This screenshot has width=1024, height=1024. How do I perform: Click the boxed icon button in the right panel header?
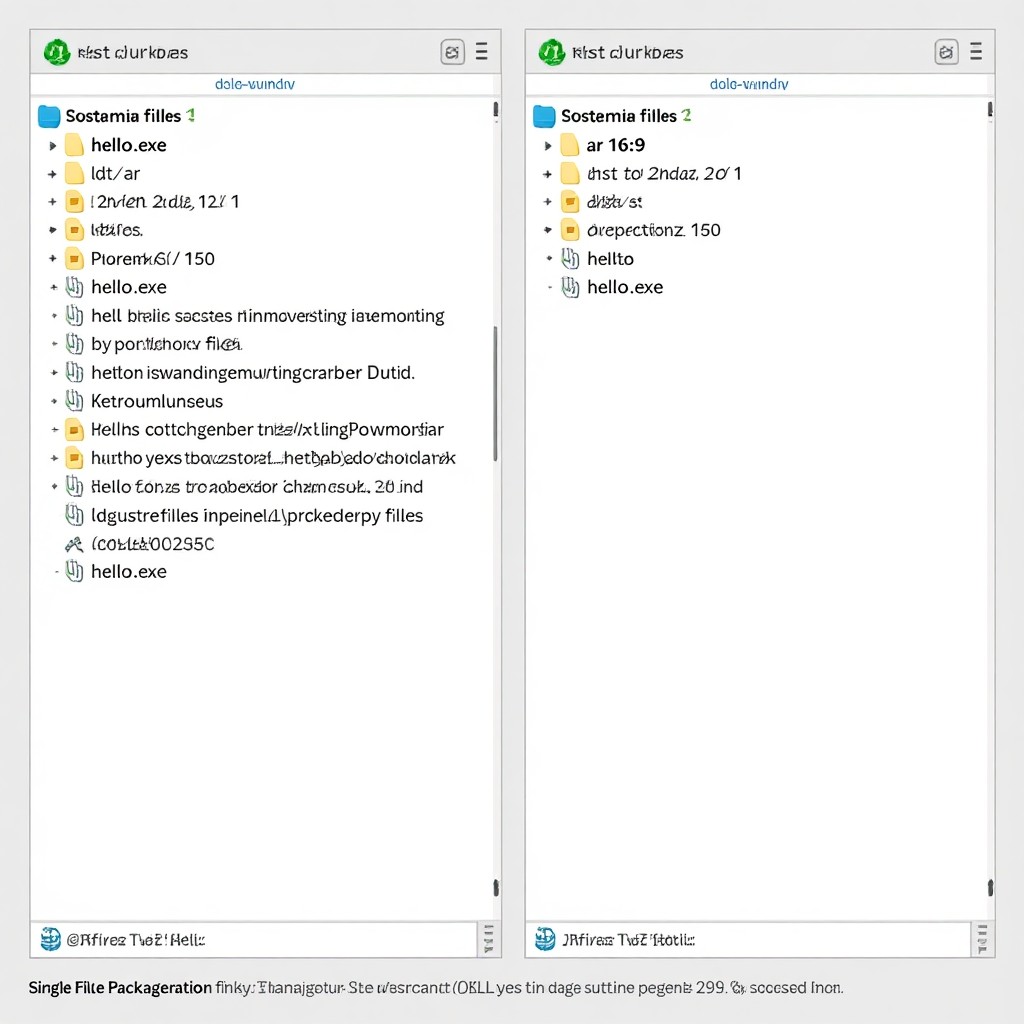[946, 52]
